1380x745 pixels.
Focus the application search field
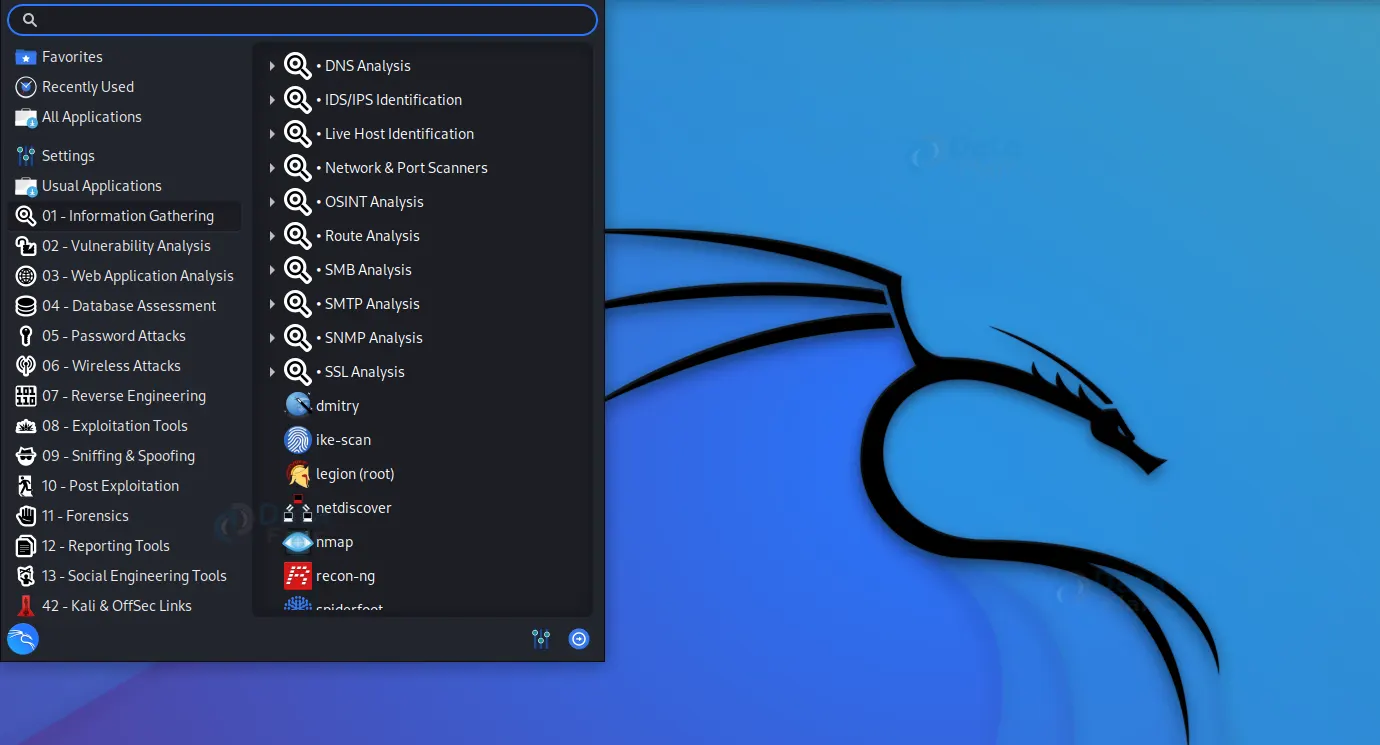[x=302, y=20]
